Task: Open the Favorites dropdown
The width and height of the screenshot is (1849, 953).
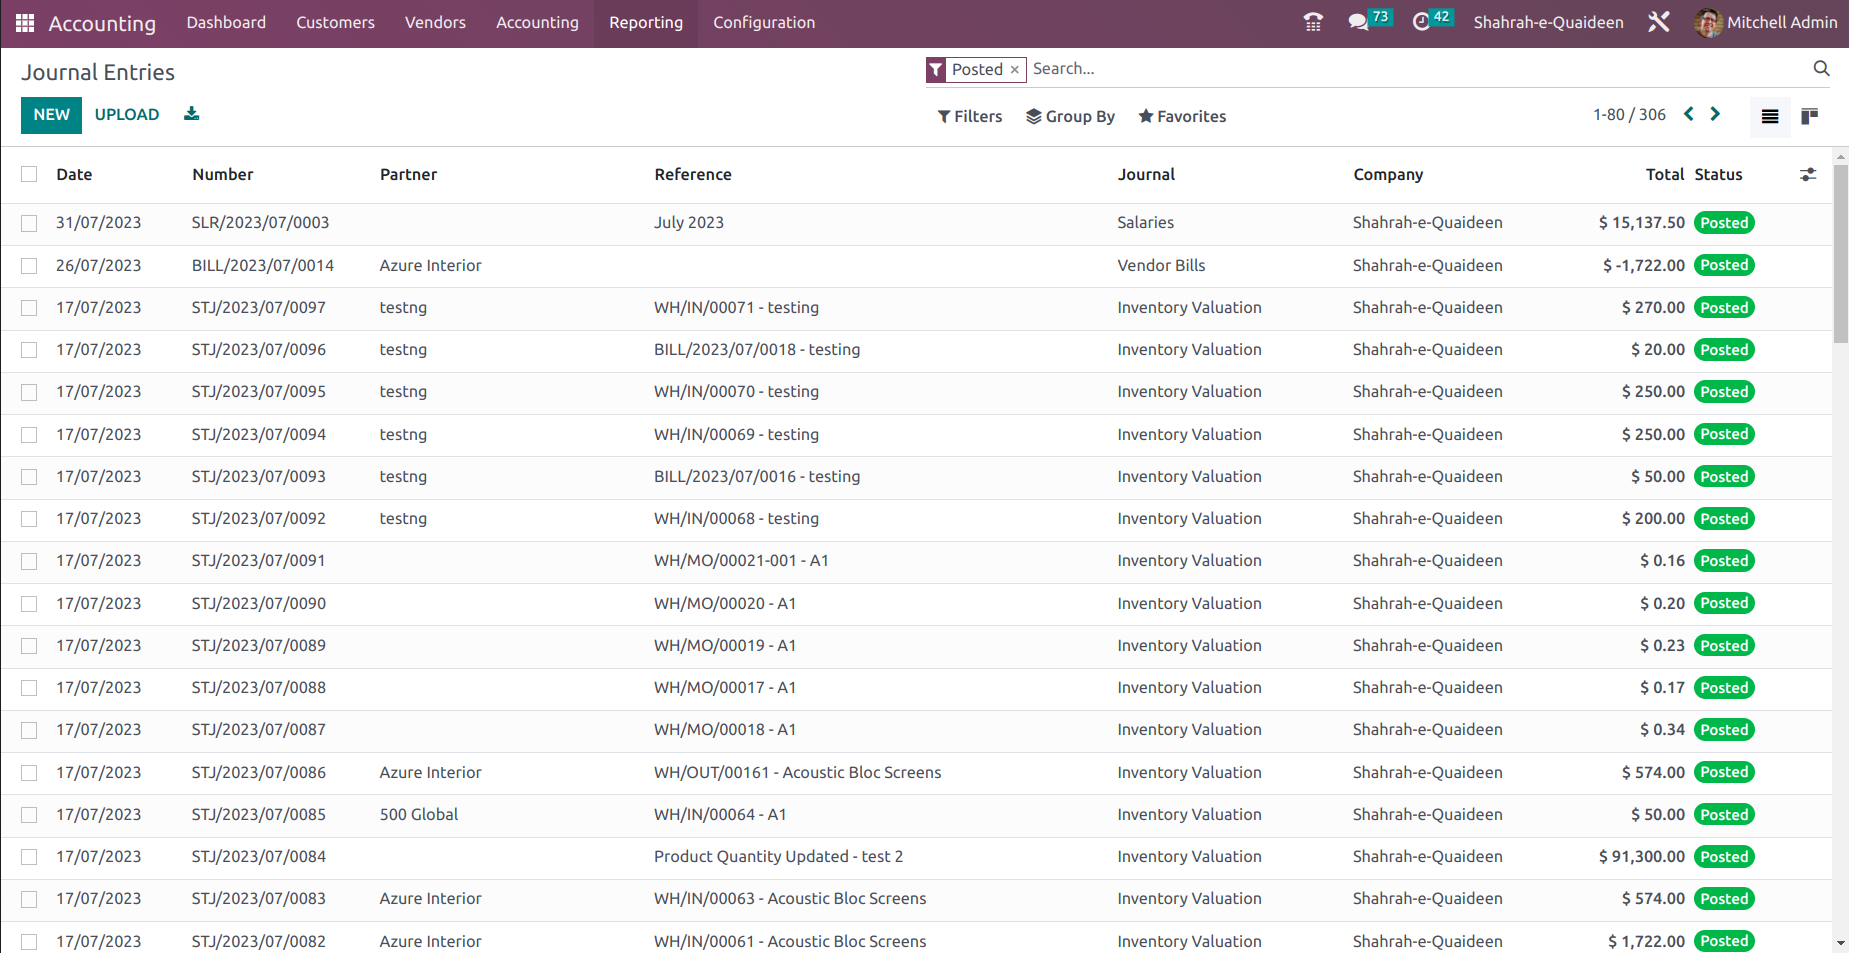Action: (1182, 116)
